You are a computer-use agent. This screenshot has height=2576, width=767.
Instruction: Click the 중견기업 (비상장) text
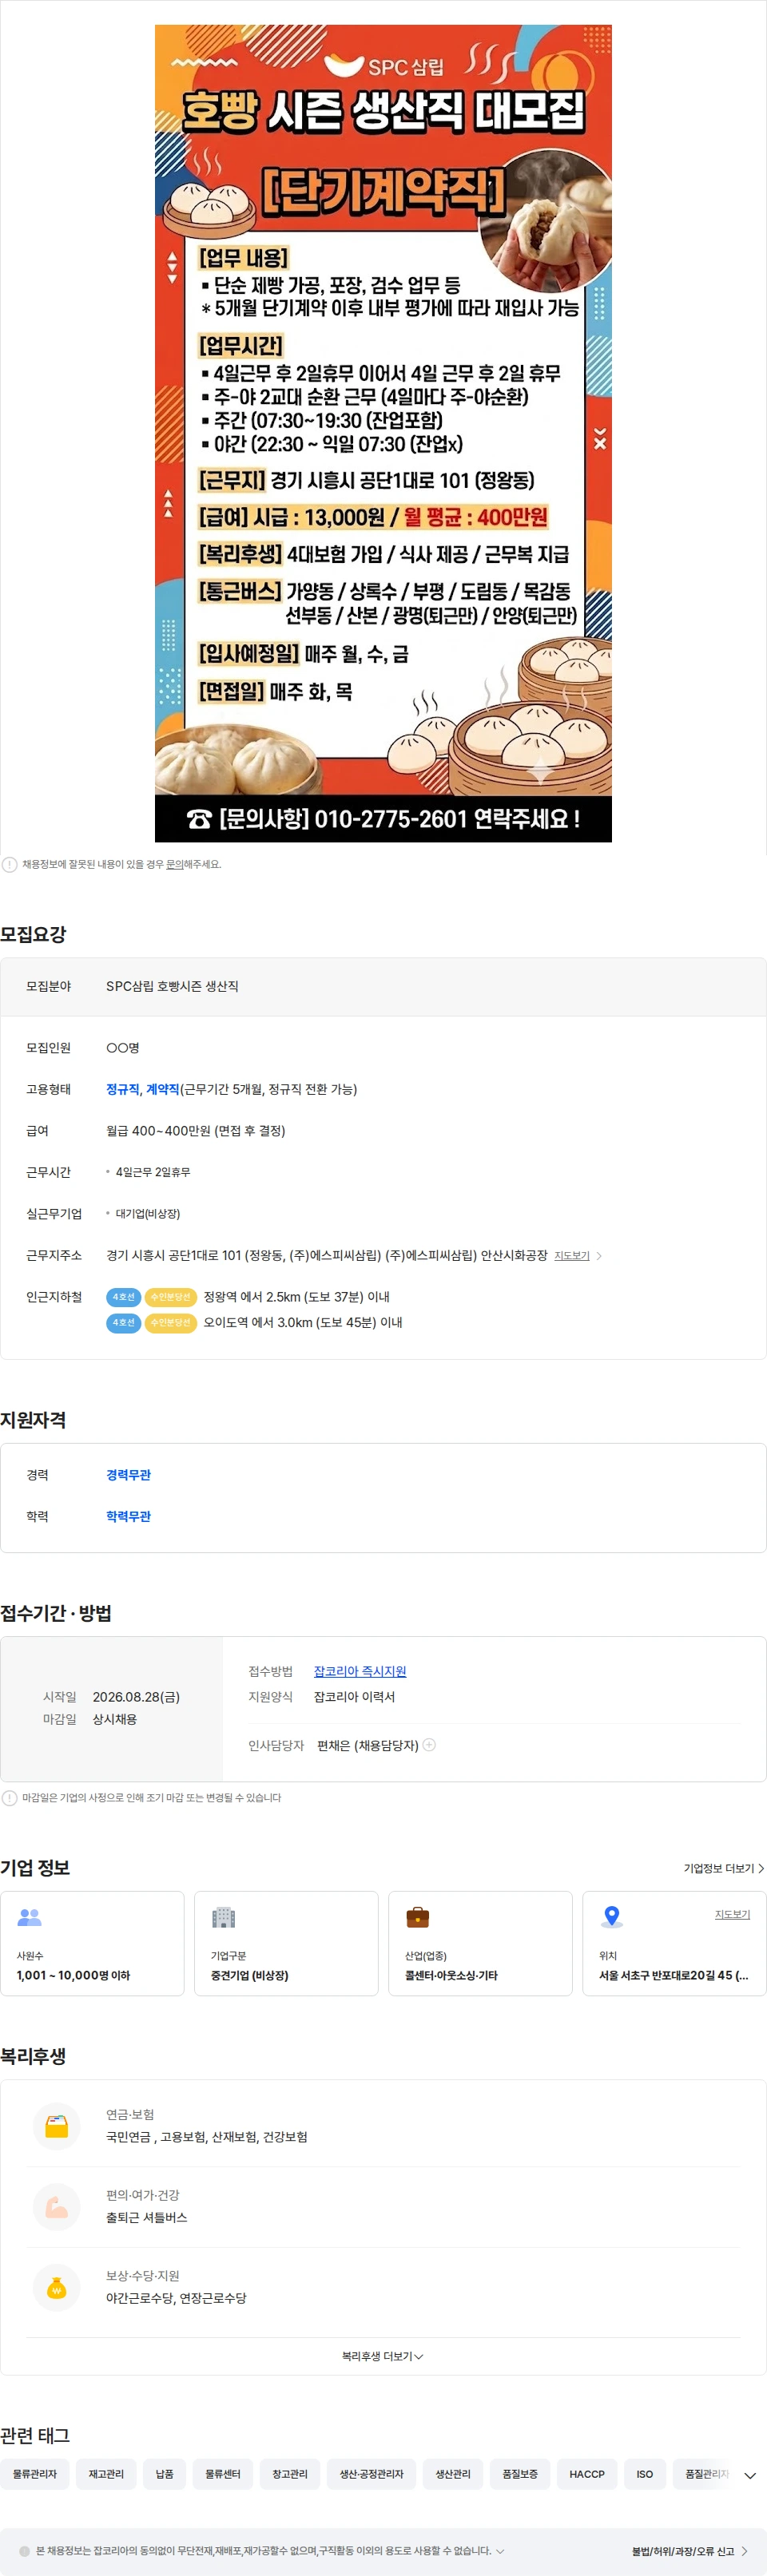click(x=249, y=1975)
